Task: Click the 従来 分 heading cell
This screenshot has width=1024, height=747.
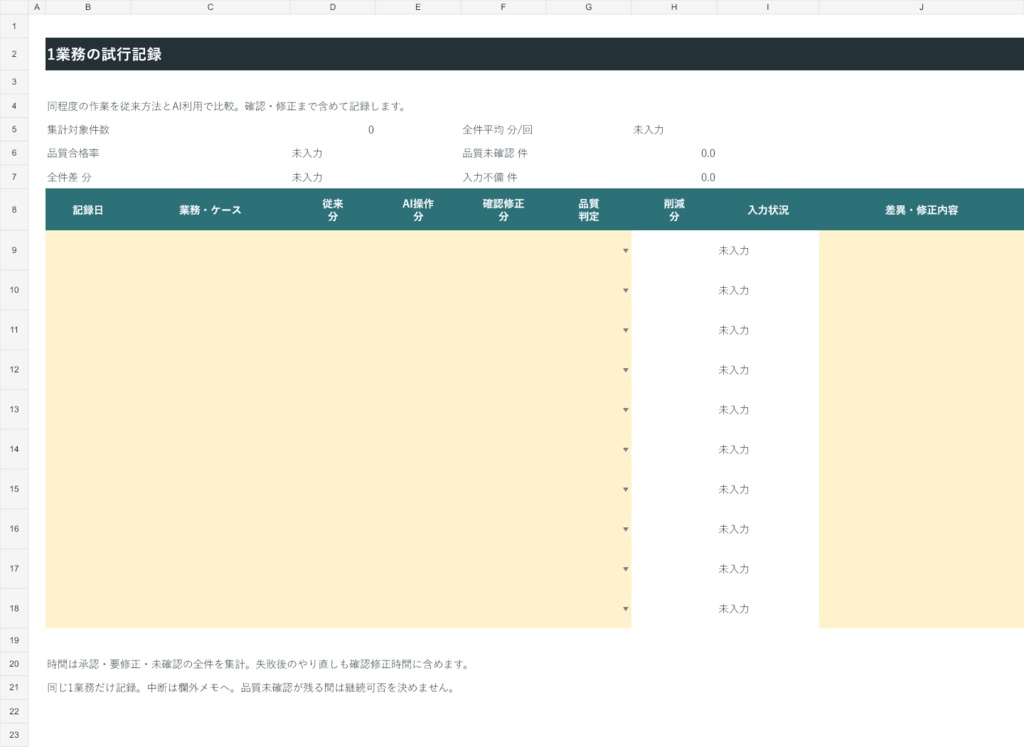Action: click(332, 210)
